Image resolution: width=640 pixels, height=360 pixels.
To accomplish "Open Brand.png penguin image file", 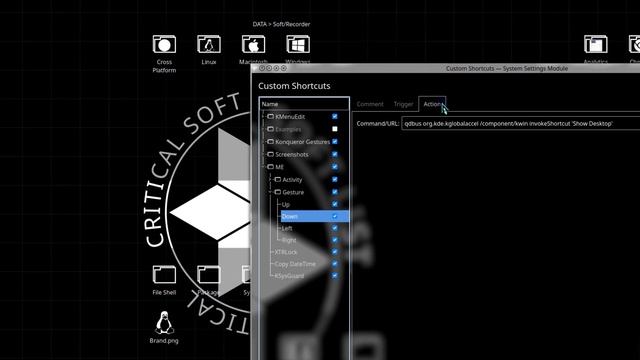I will coord(164,323).
